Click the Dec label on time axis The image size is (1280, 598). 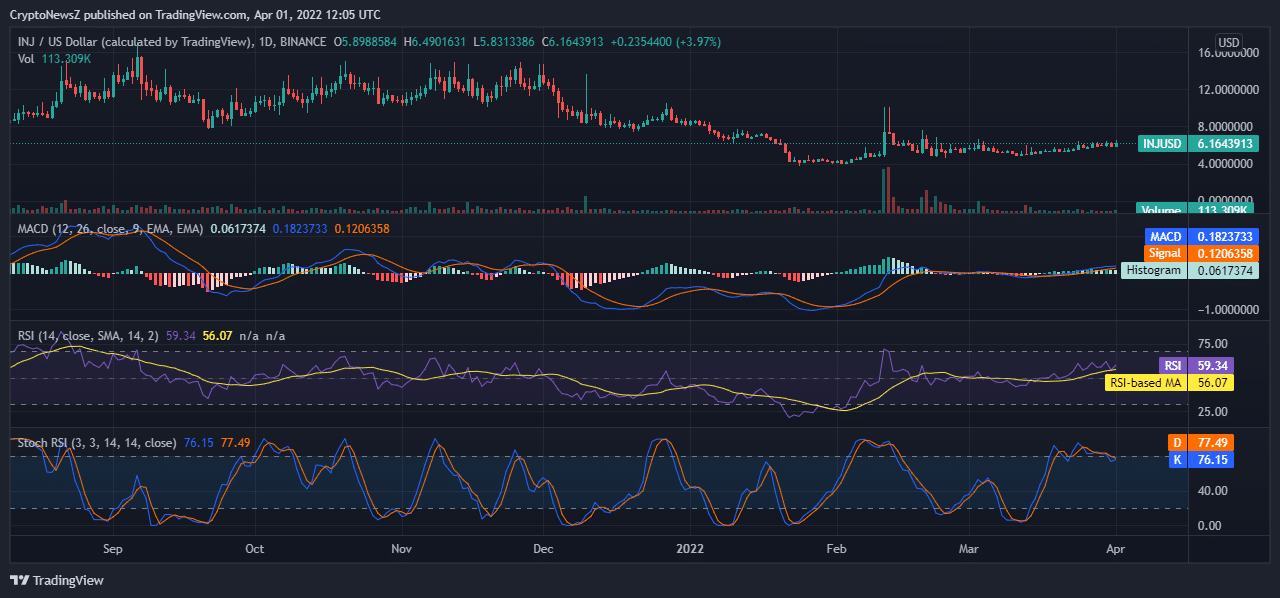[543, 549]
